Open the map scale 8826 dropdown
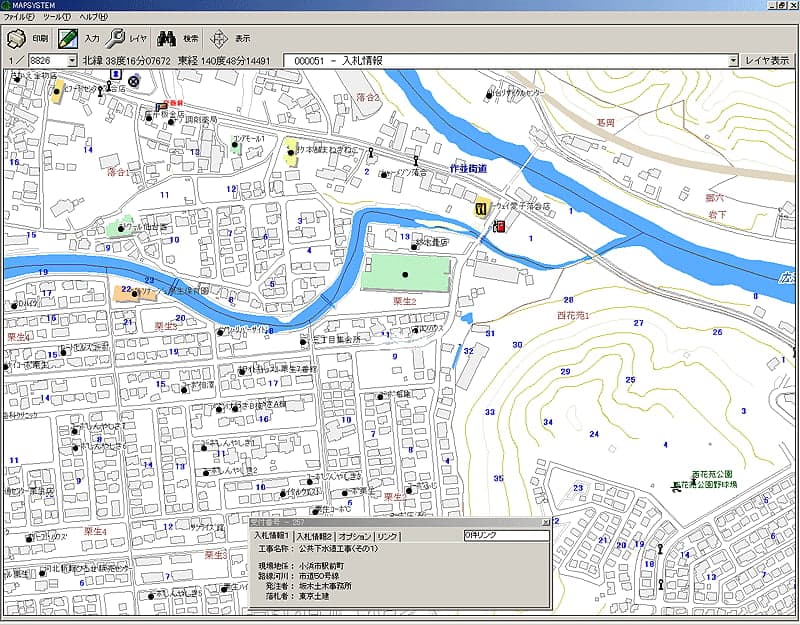Image resolution: width=800 pixels, height=625 pixels. pyautogui.click(x=72, y=61)
